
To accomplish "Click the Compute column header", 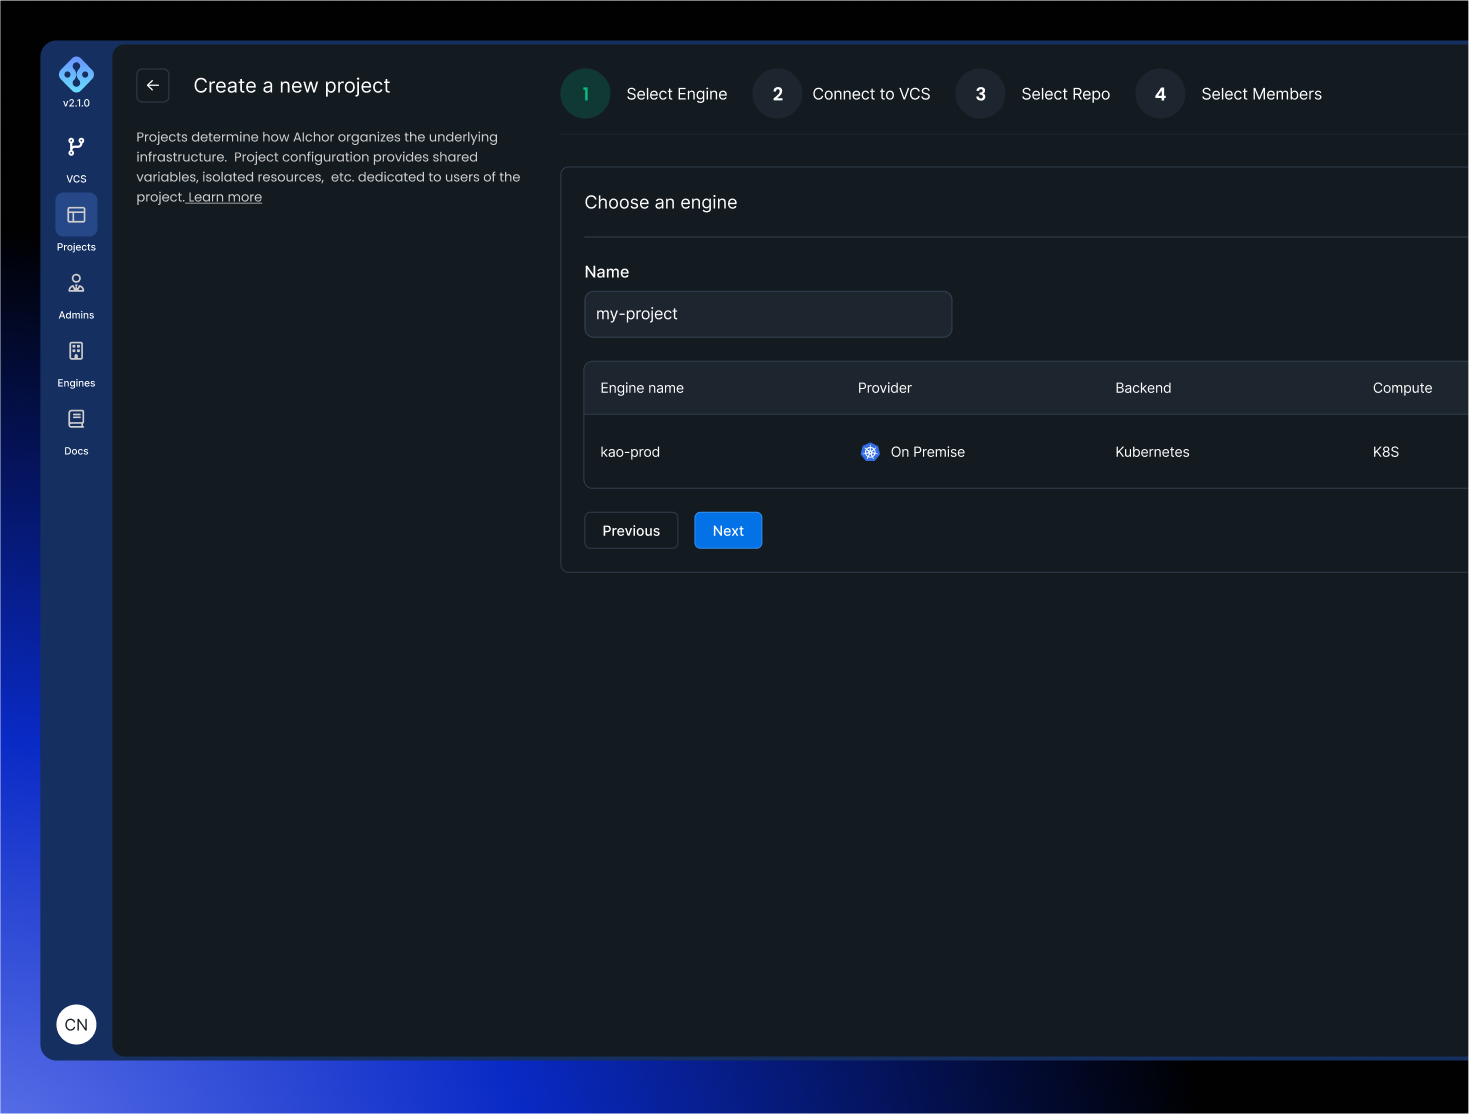I will tap(1402, 388).
